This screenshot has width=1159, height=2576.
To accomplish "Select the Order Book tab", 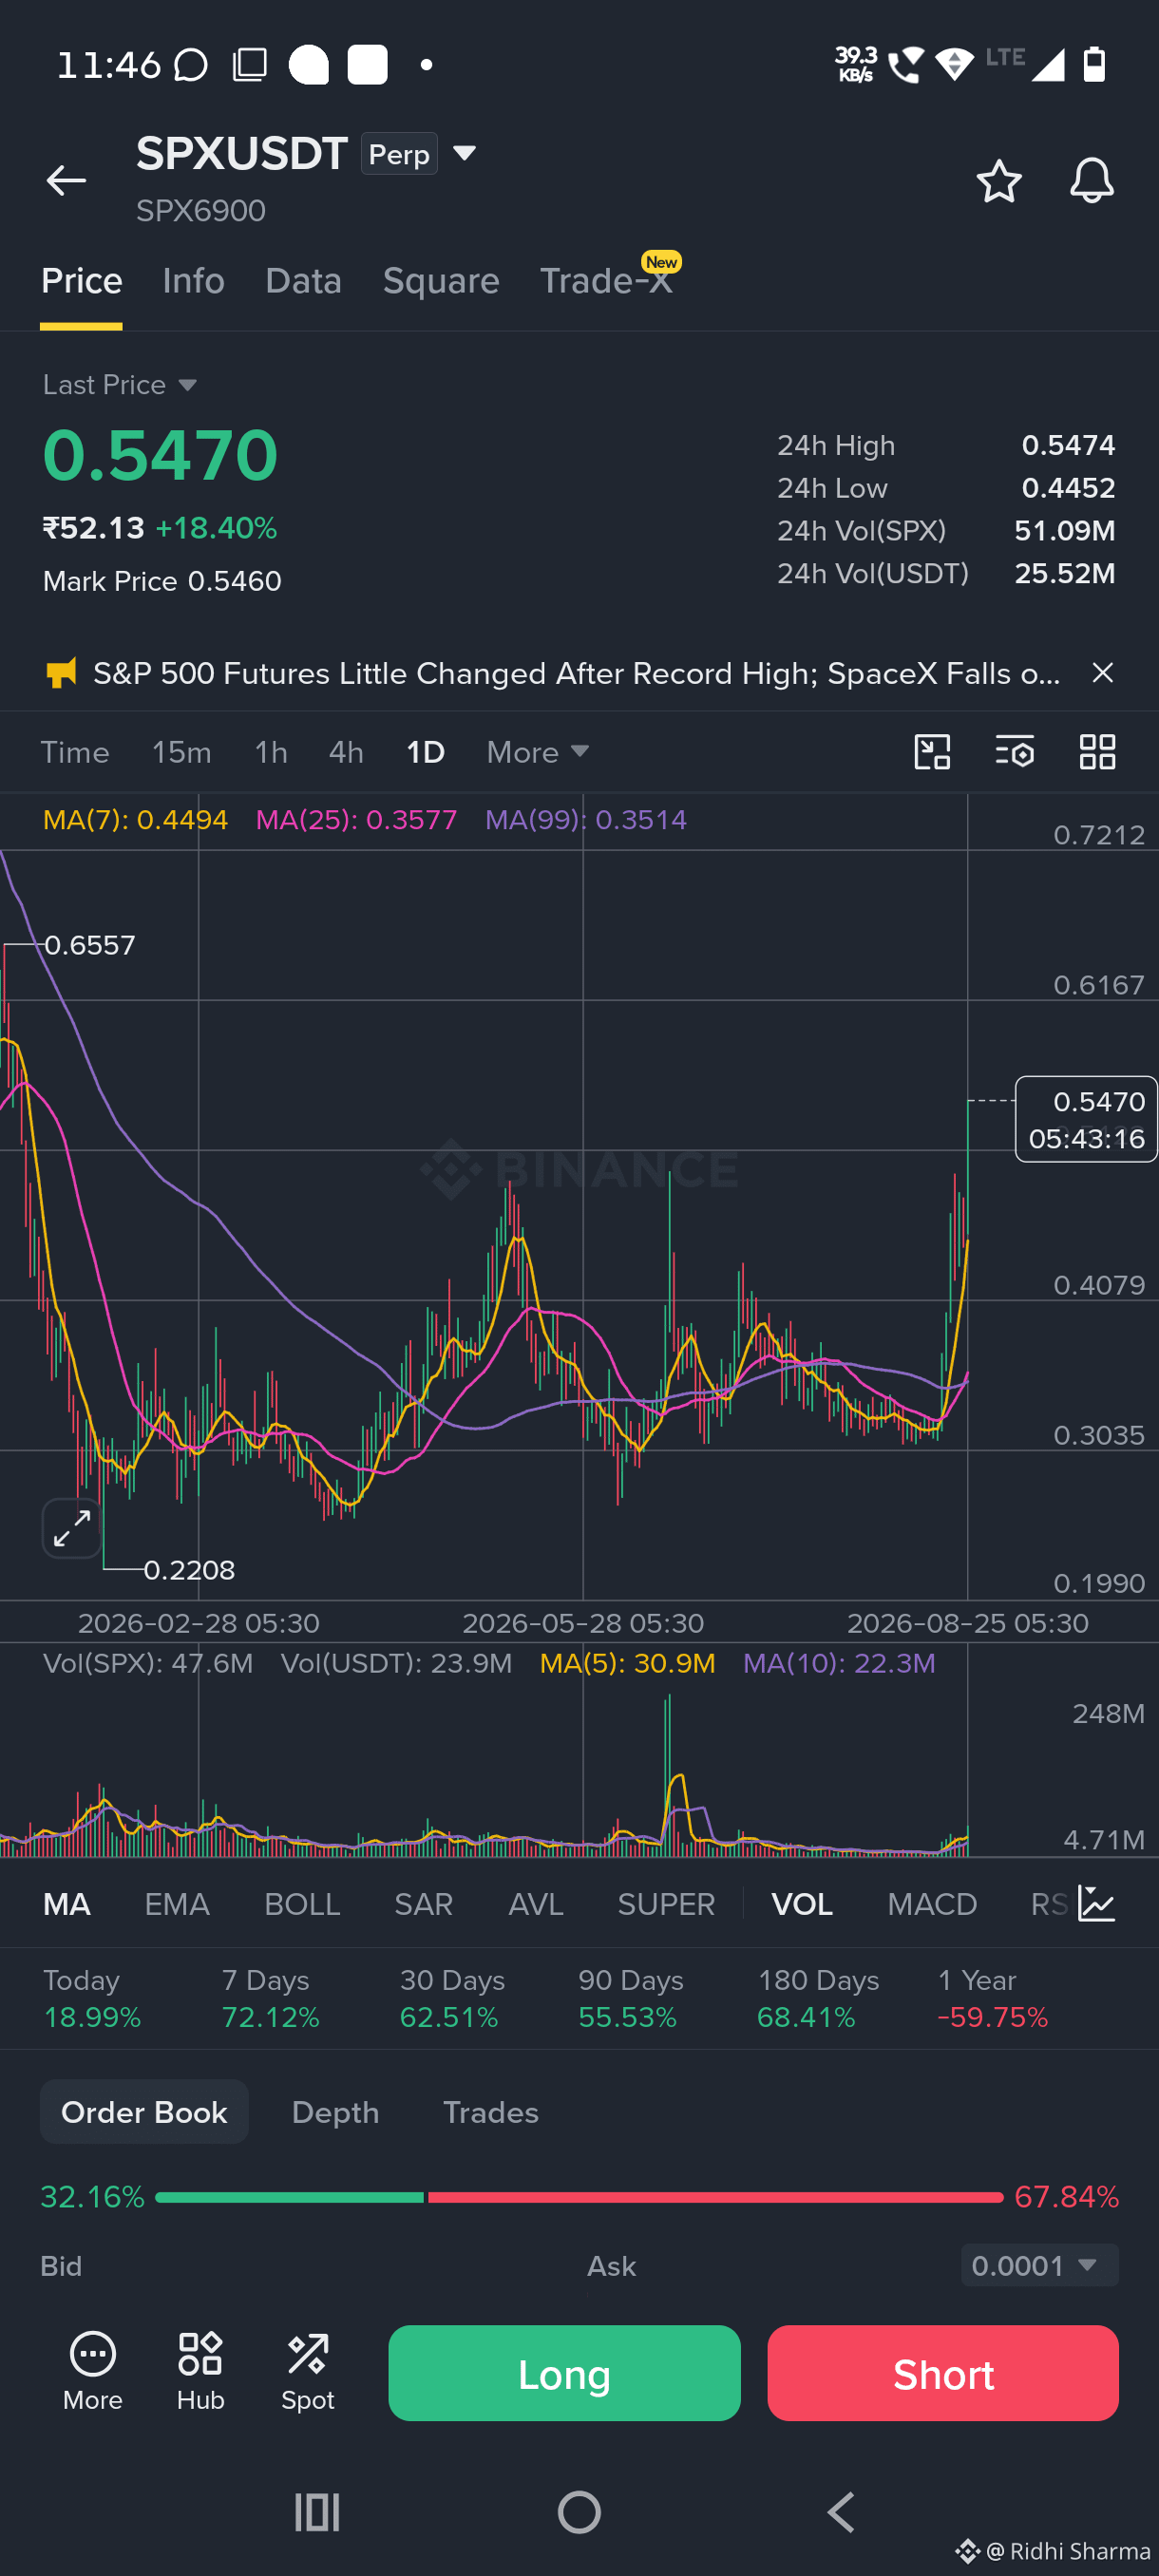I will [144, 2112].
